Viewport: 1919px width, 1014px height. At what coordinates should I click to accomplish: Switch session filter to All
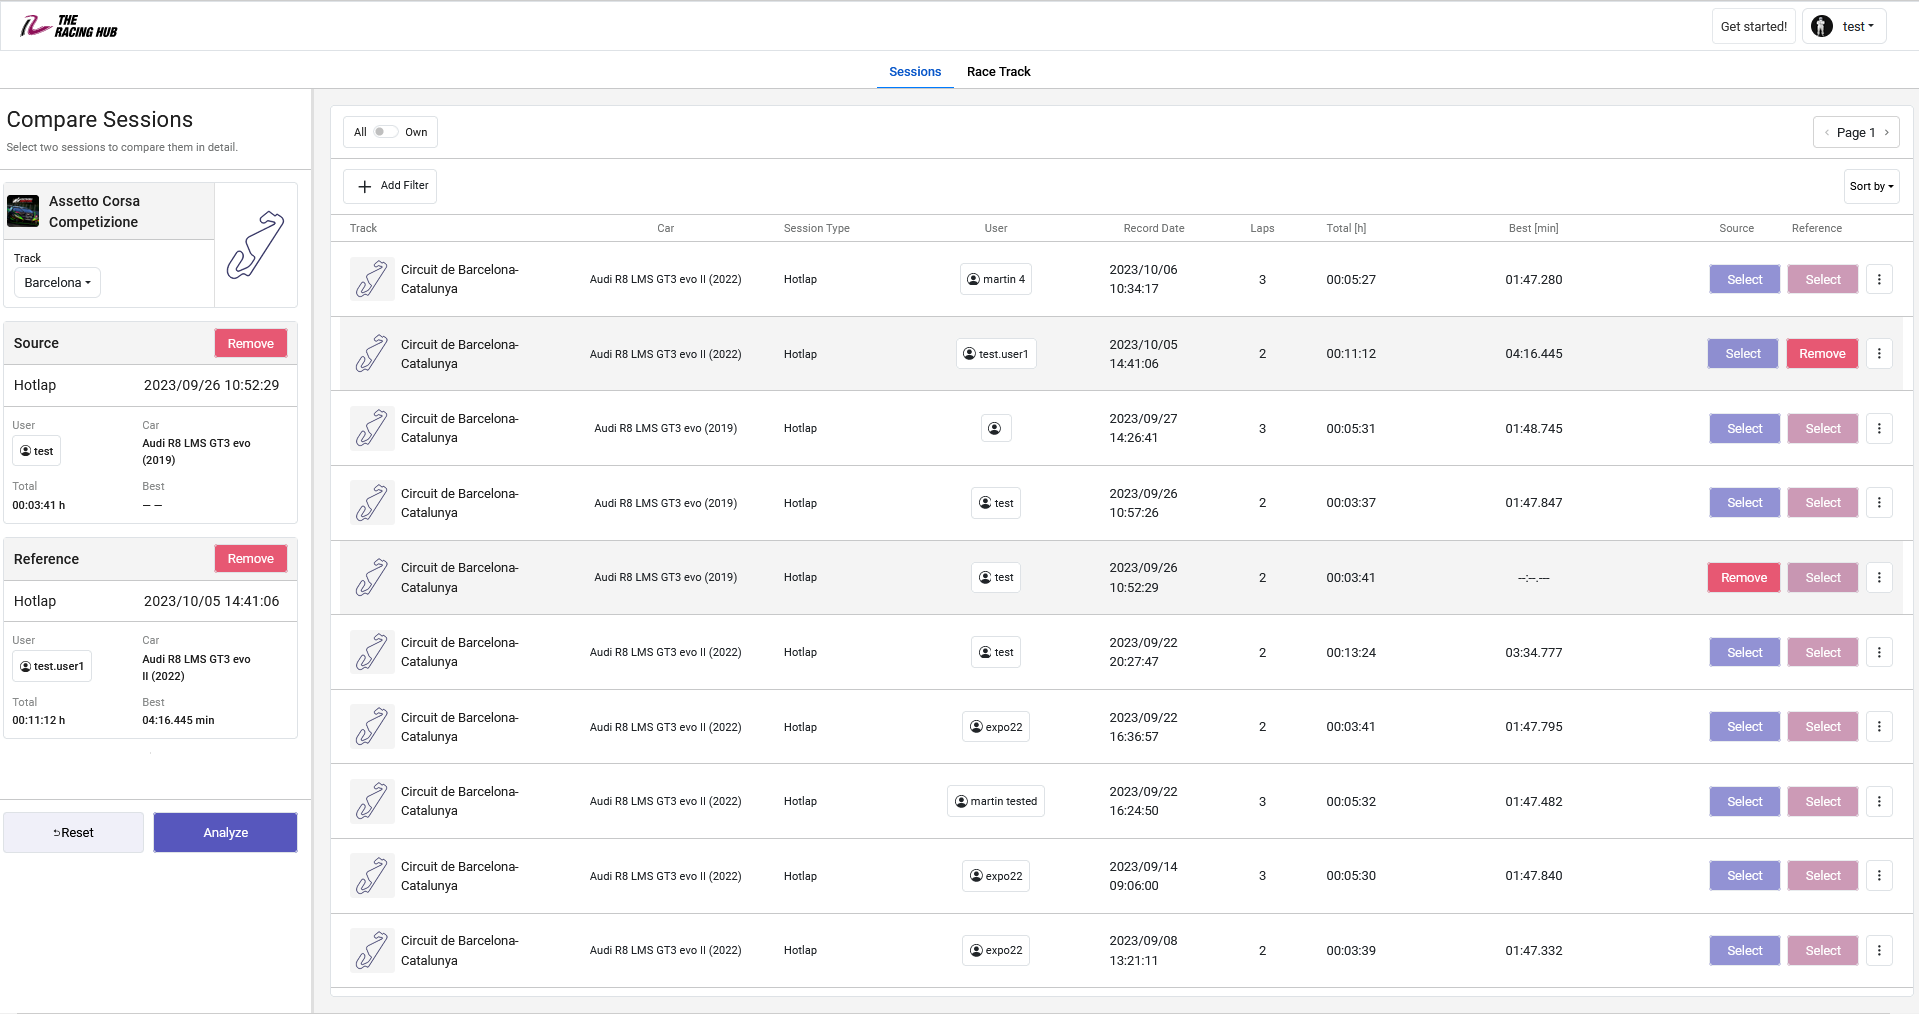click(360, 131)
